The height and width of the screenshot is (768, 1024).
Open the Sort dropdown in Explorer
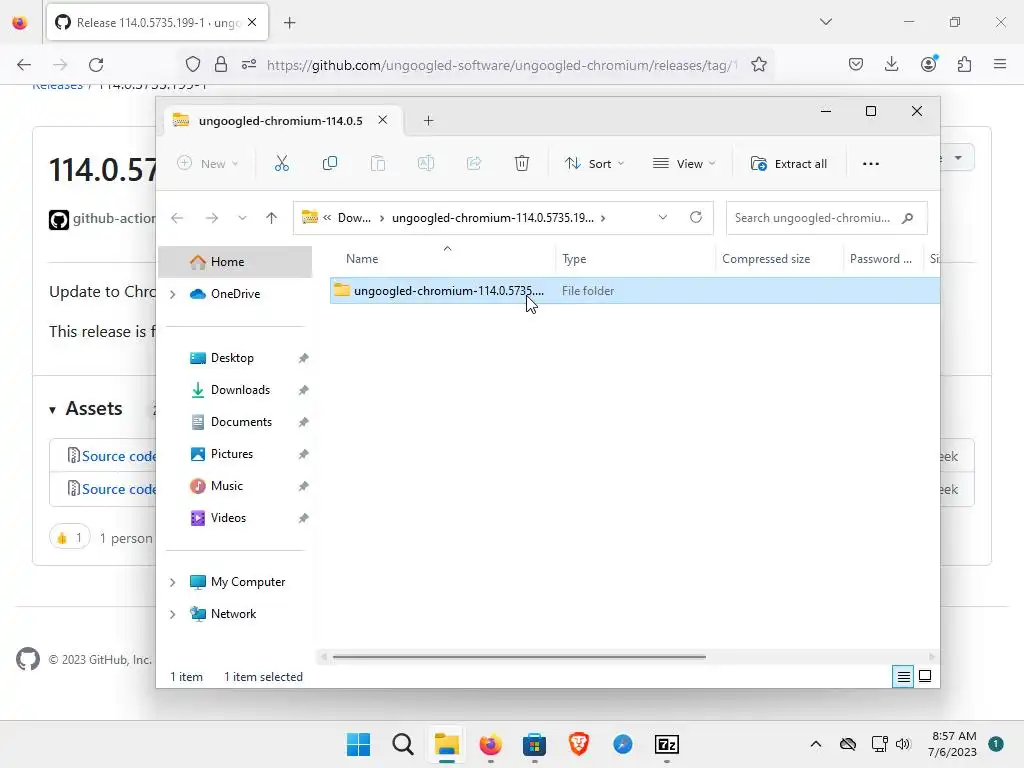tap(594, 164)
